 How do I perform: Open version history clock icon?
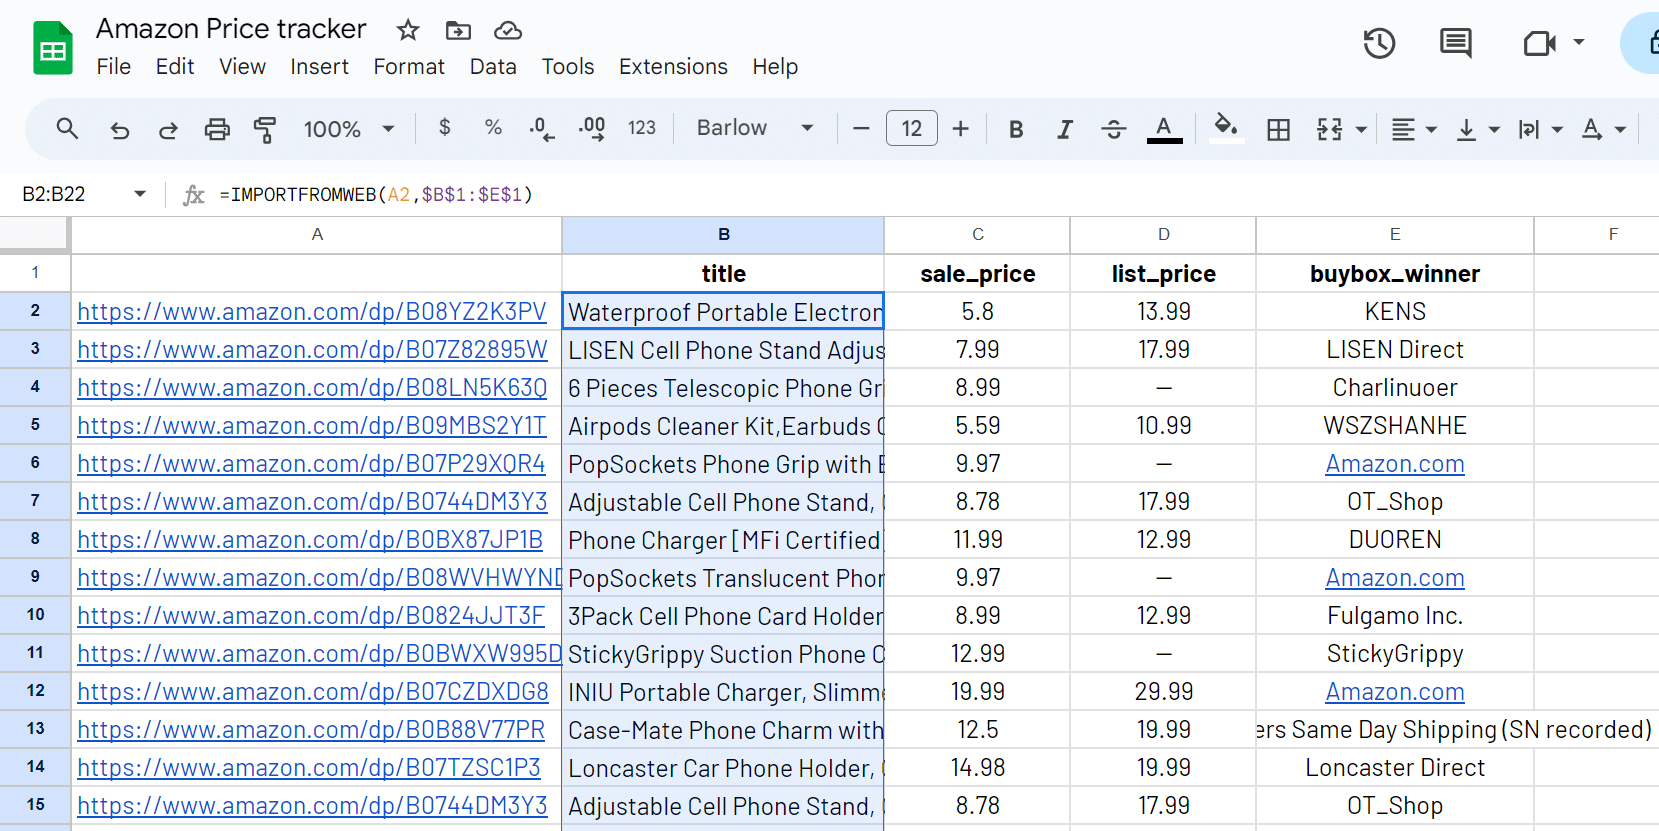[x=1379, y=43]
